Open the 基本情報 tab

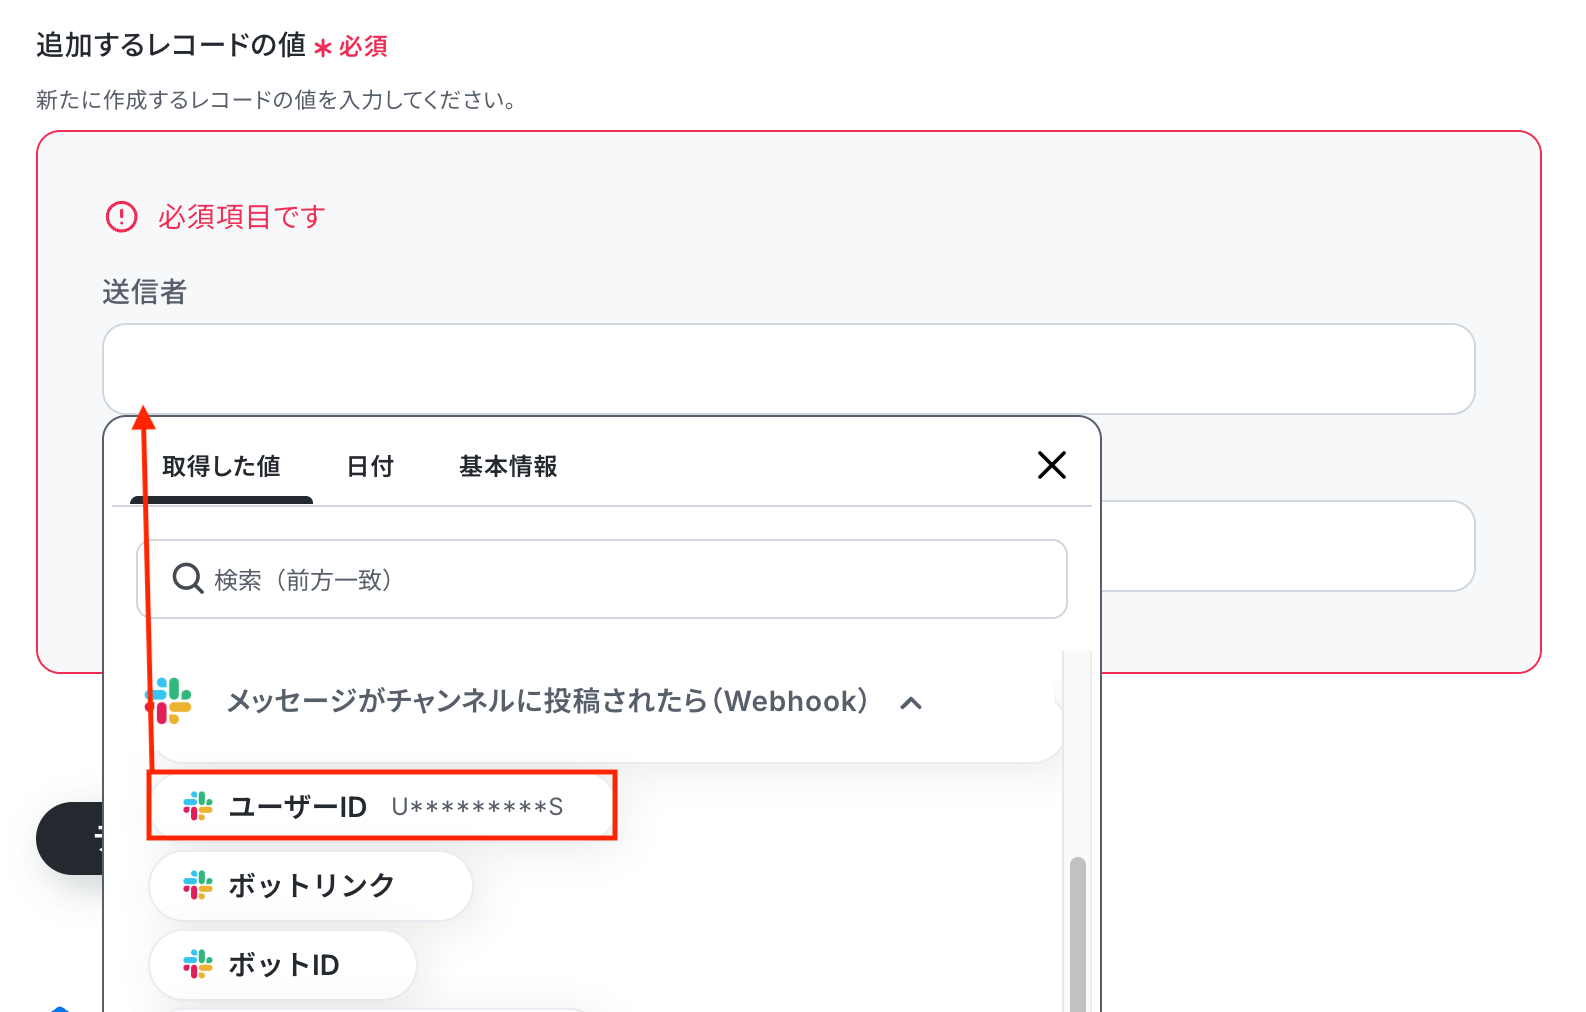508,466
